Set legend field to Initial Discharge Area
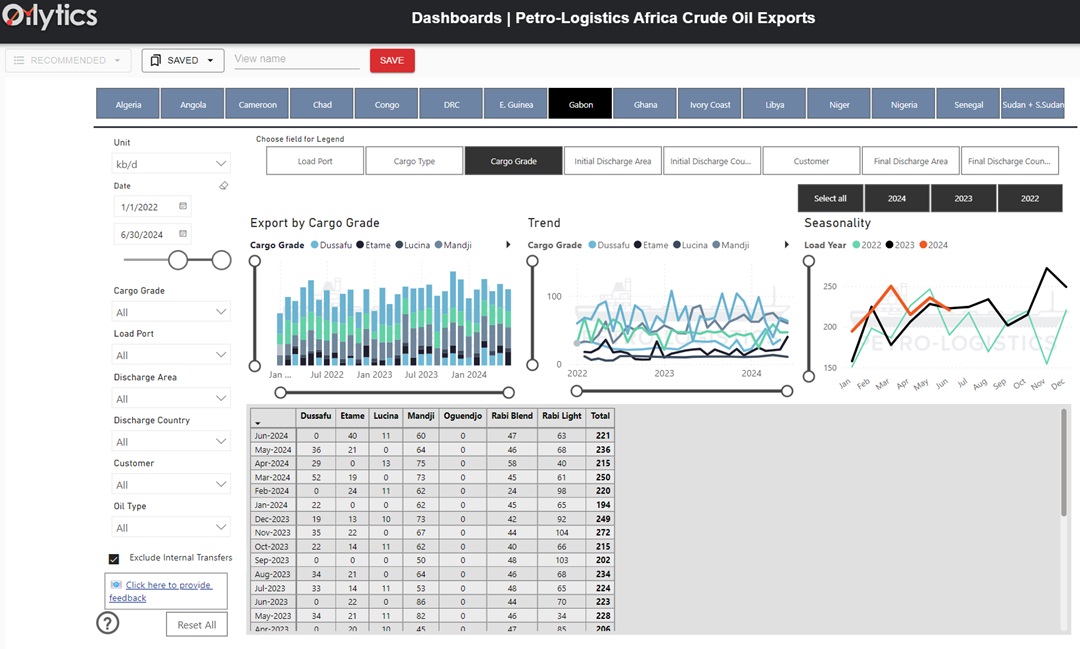The image size is (1080, 649). (612, 161)
